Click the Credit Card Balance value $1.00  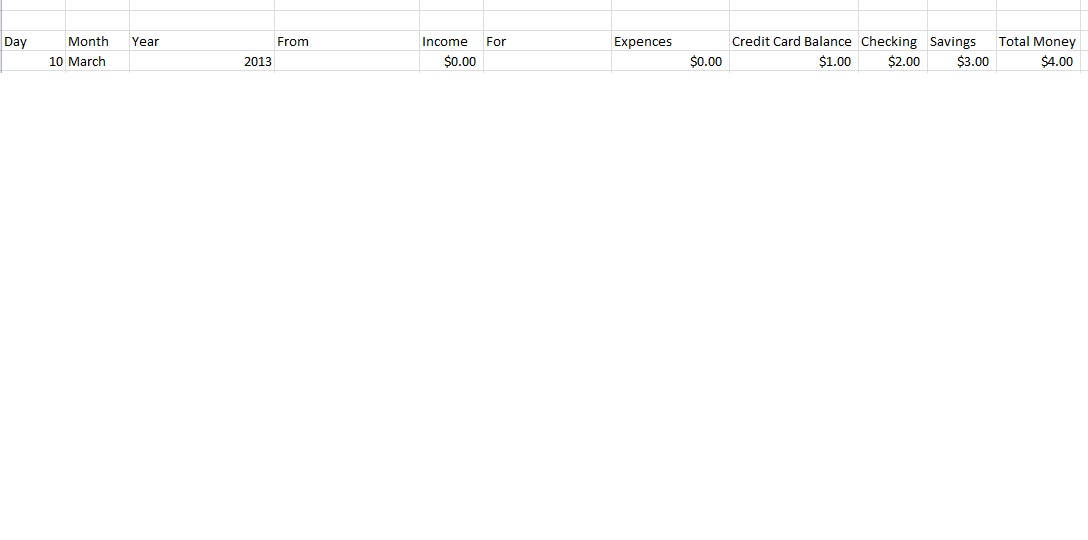tap(794, 61)
